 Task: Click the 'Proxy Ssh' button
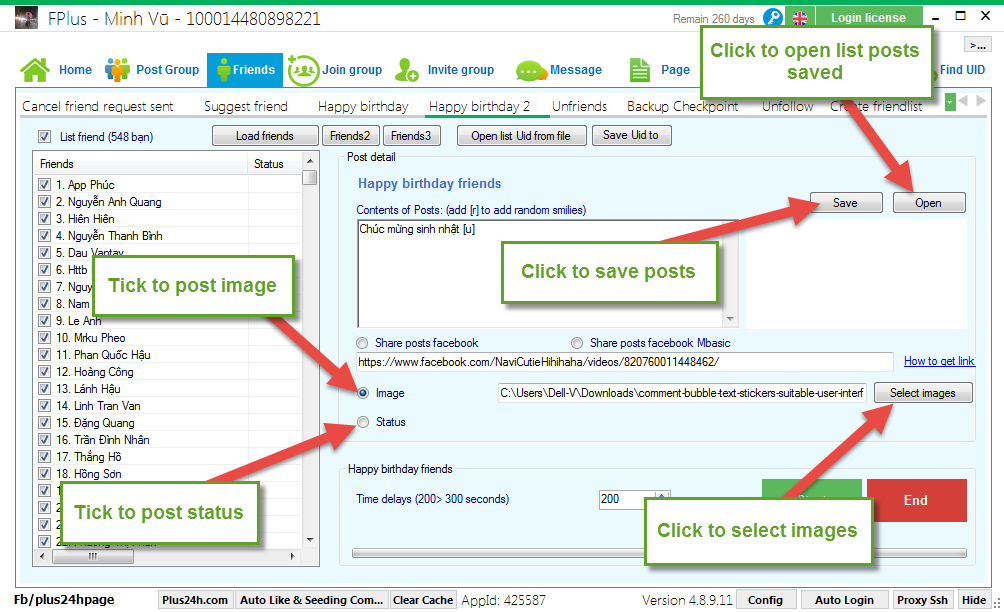[x=922, y=600]
